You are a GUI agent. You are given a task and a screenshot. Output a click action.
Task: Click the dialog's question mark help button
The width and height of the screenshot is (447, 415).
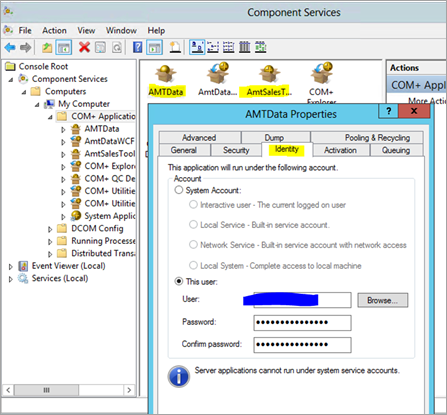pos(388,111)
